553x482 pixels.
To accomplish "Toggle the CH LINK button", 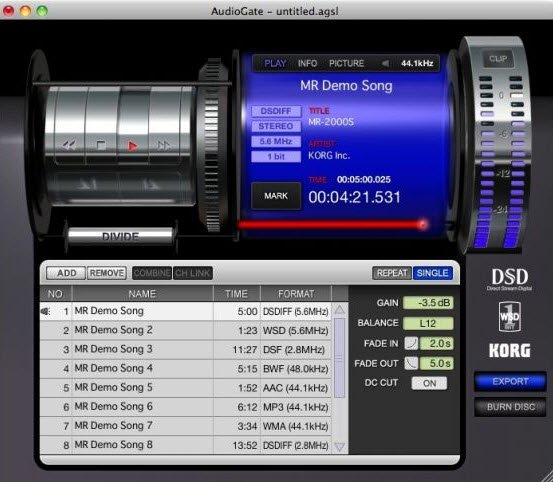I will (x=193, y=273).
